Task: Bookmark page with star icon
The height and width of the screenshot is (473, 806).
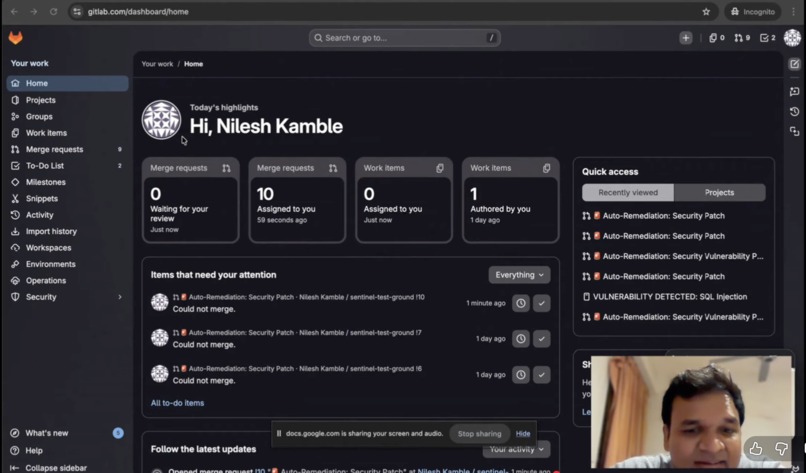Action: click(x=706, y=11)
